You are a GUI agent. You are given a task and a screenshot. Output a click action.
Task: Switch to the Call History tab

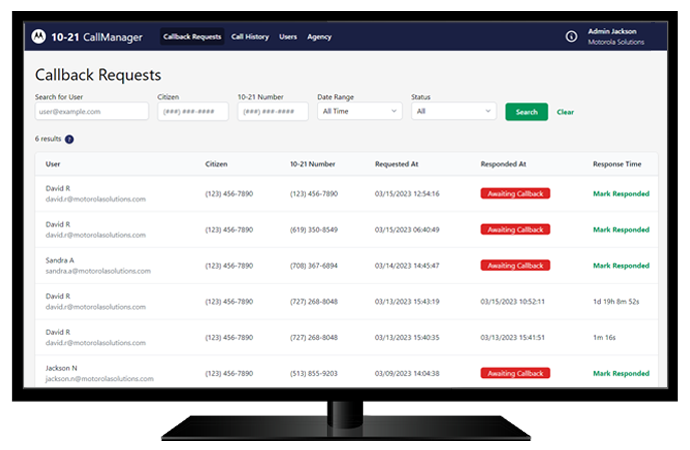point(250,37)
